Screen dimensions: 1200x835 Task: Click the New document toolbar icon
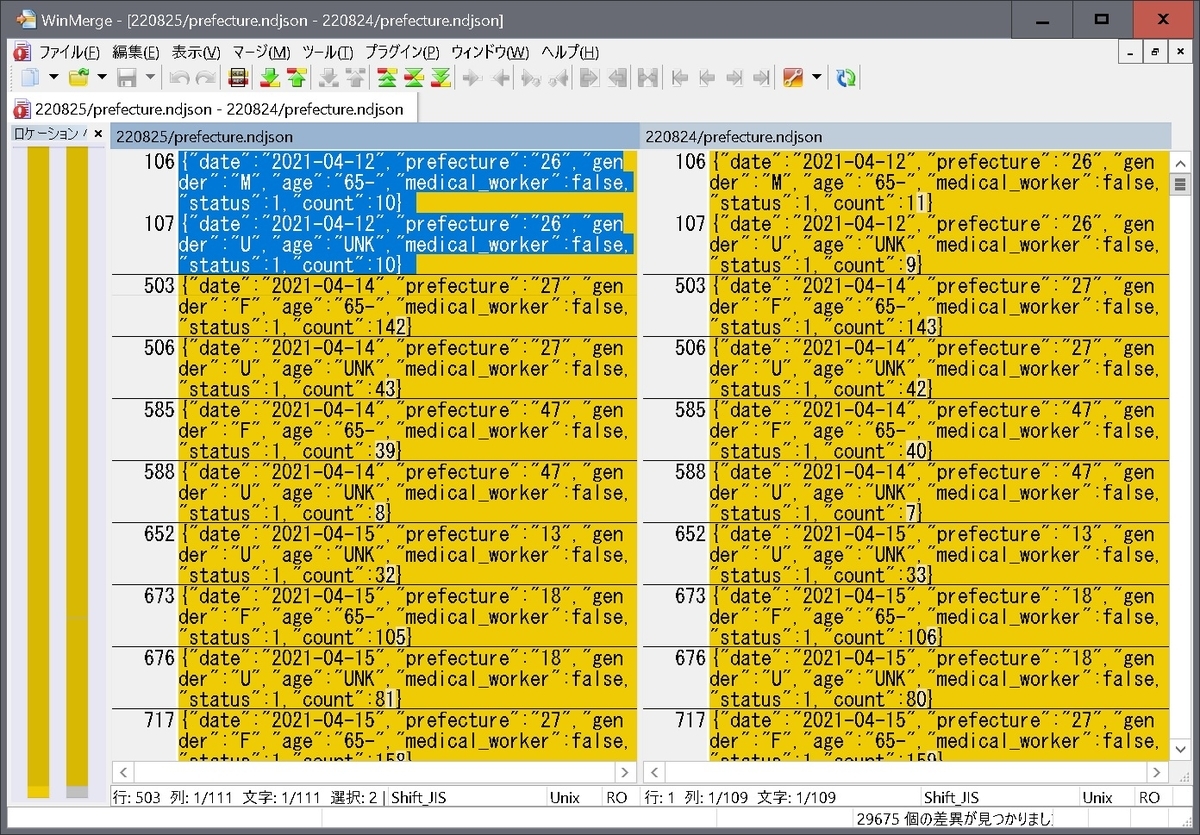(31, 77)
